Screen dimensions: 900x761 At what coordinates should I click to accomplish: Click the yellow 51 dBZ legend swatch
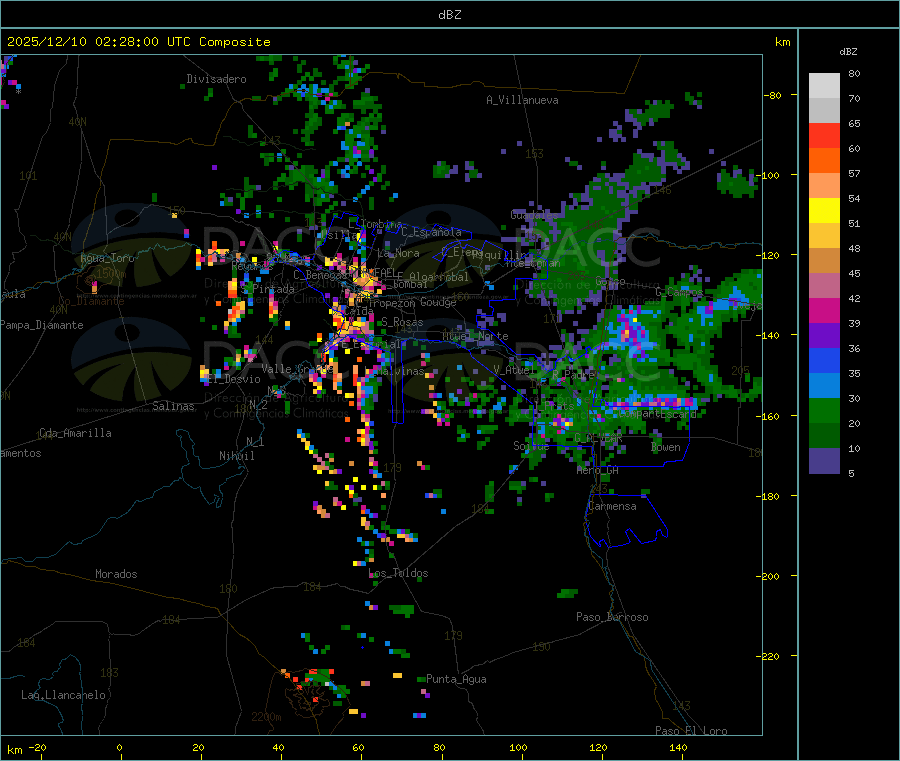pos(824,211)
